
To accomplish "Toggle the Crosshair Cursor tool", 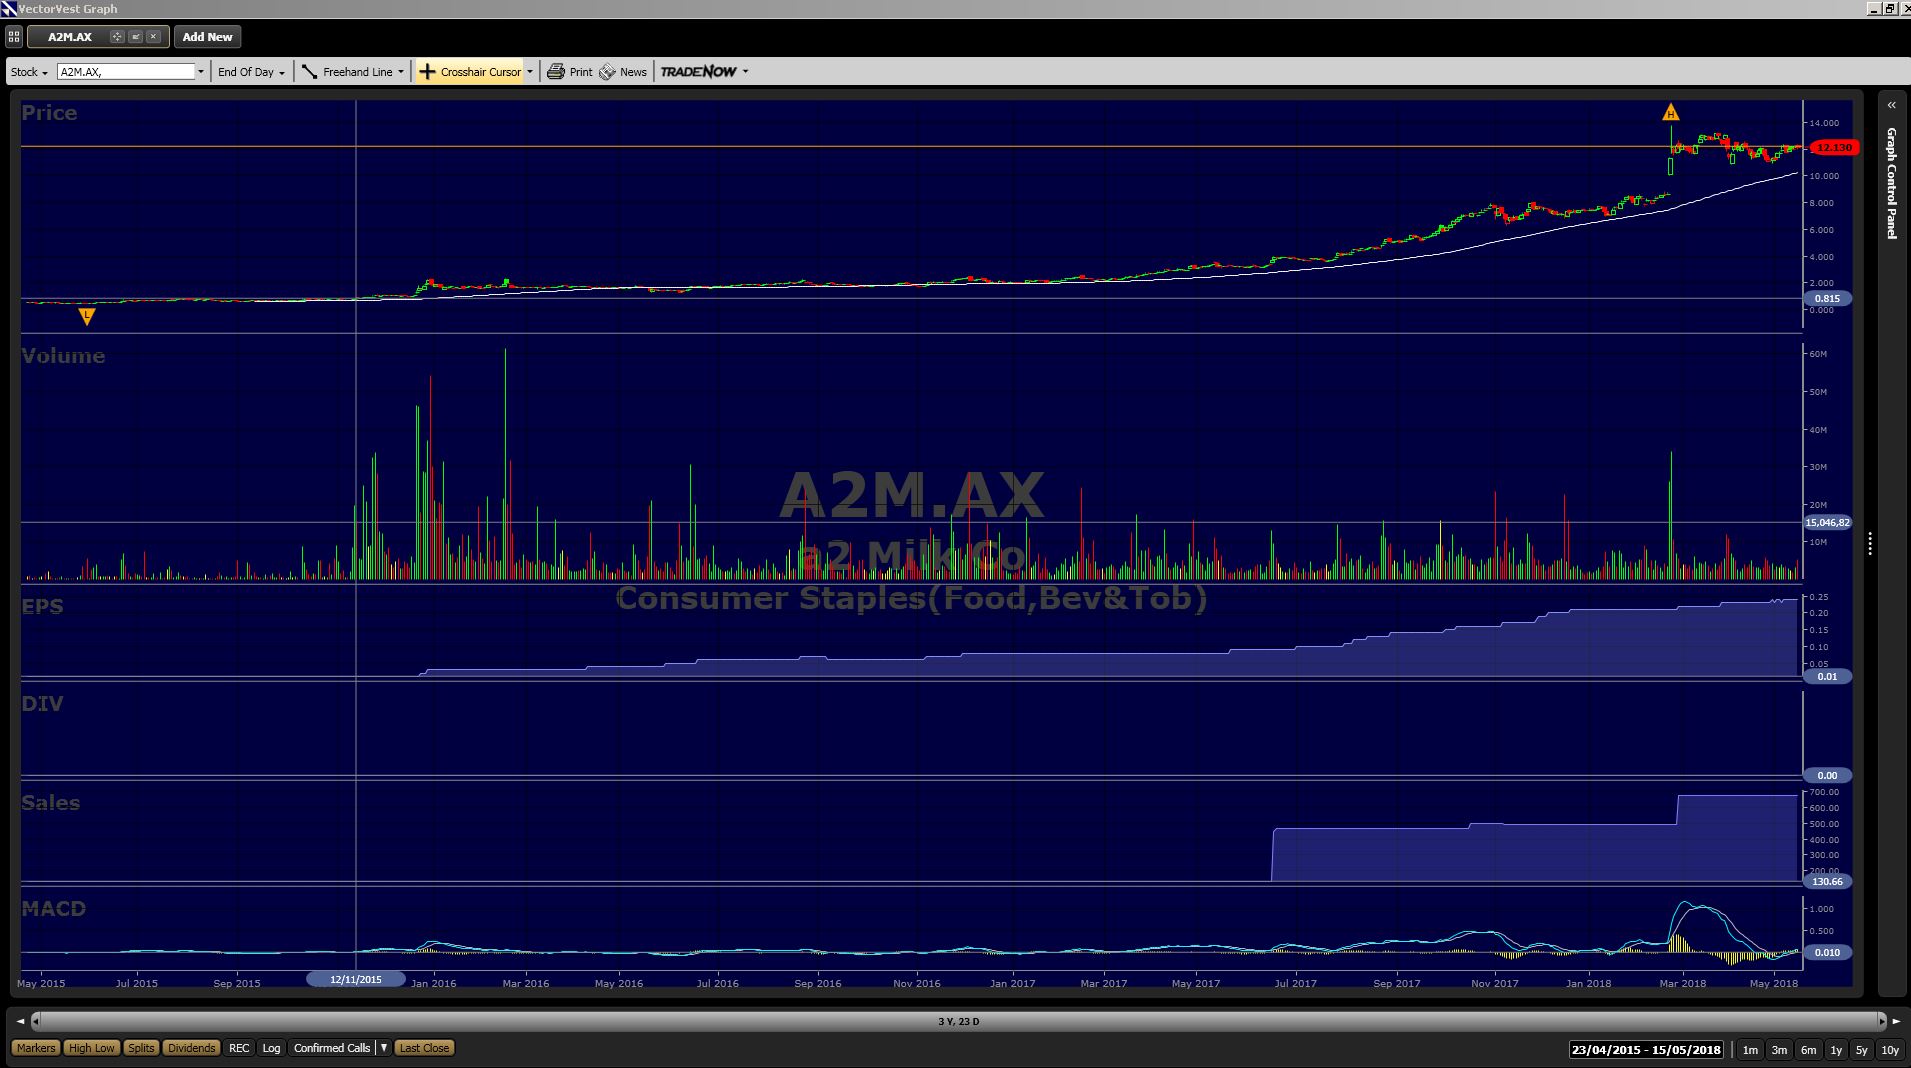I will coord(470,72).
